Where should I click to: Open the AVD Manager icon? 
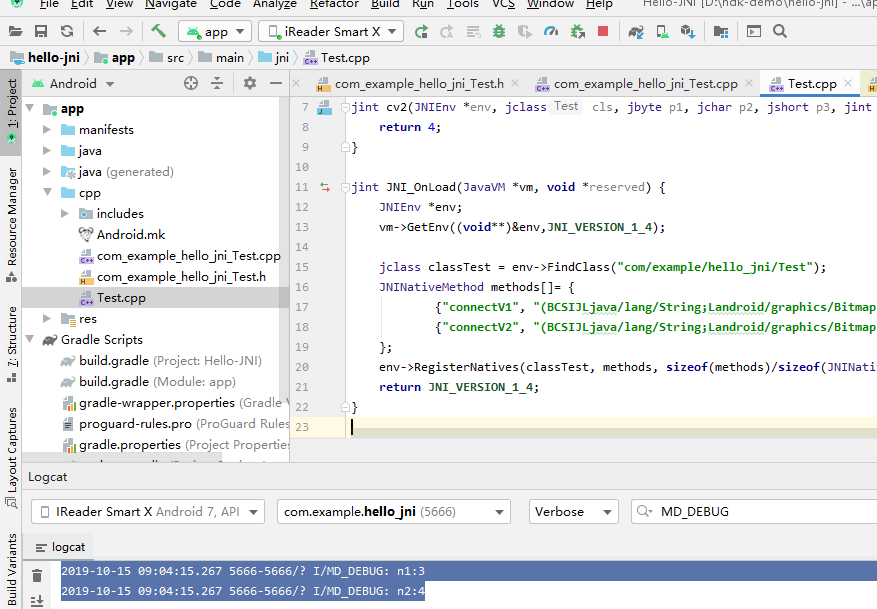point(660,31)
